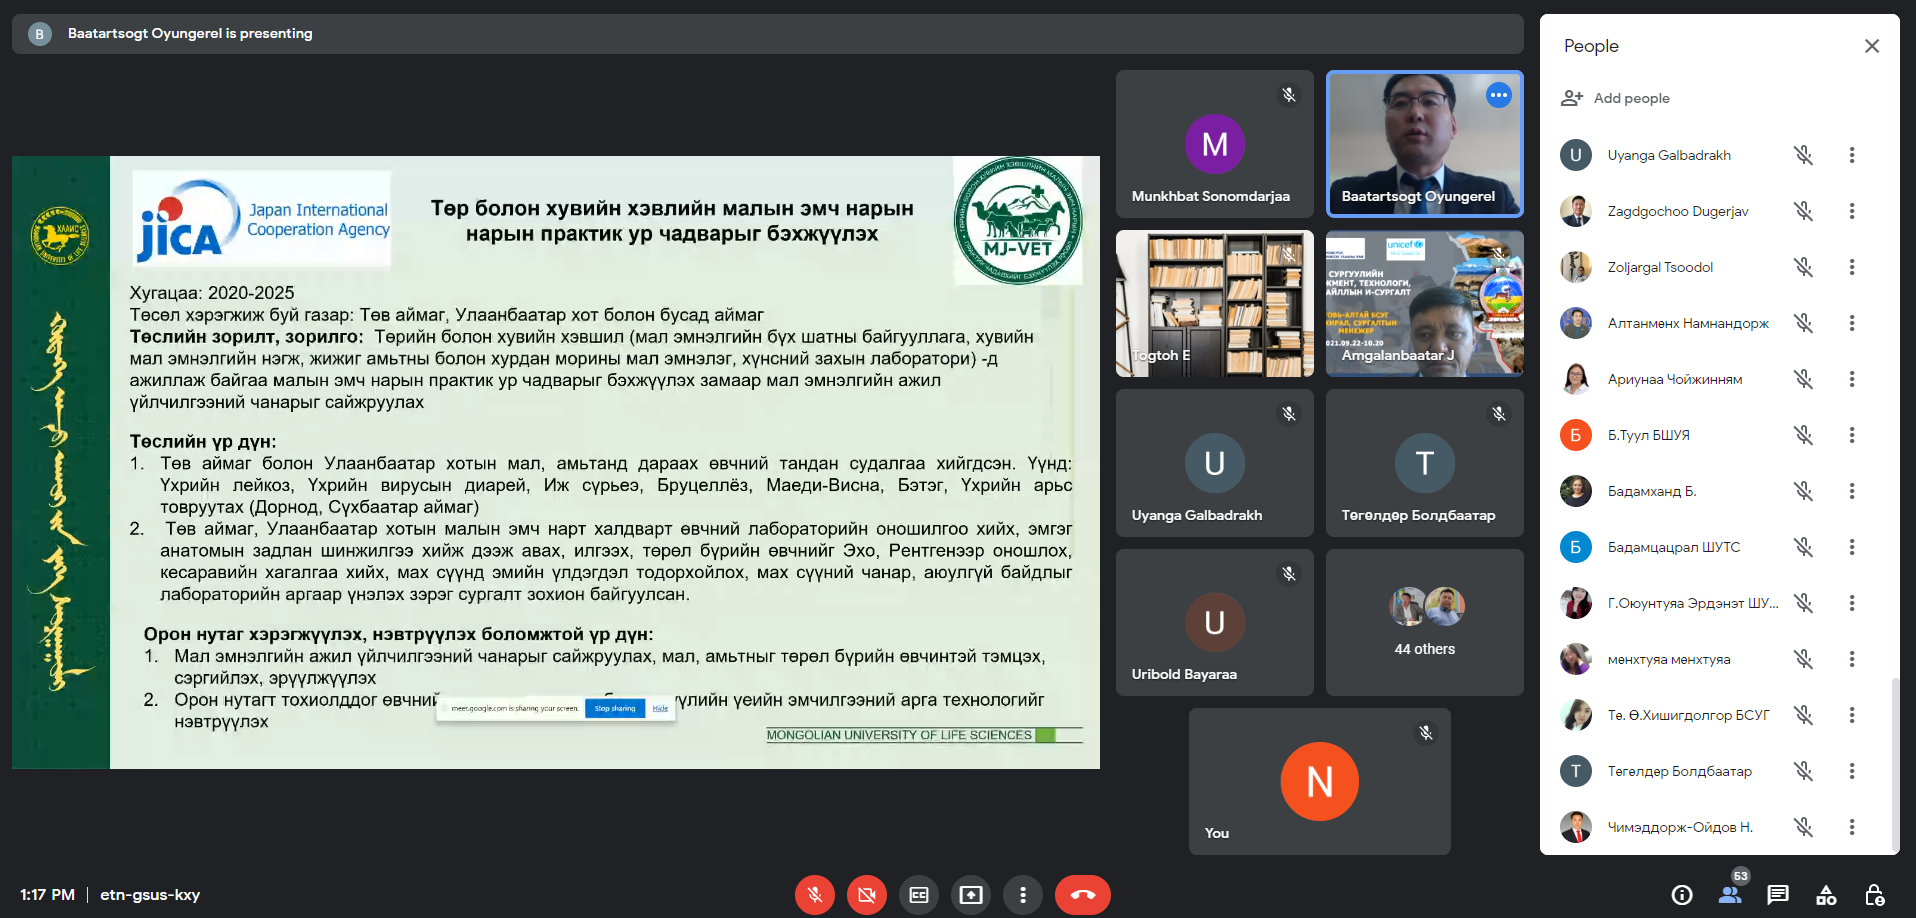Show everyone via the people icon
This screenshot has height=918, width=1916.
click(x=1730, y=895)
